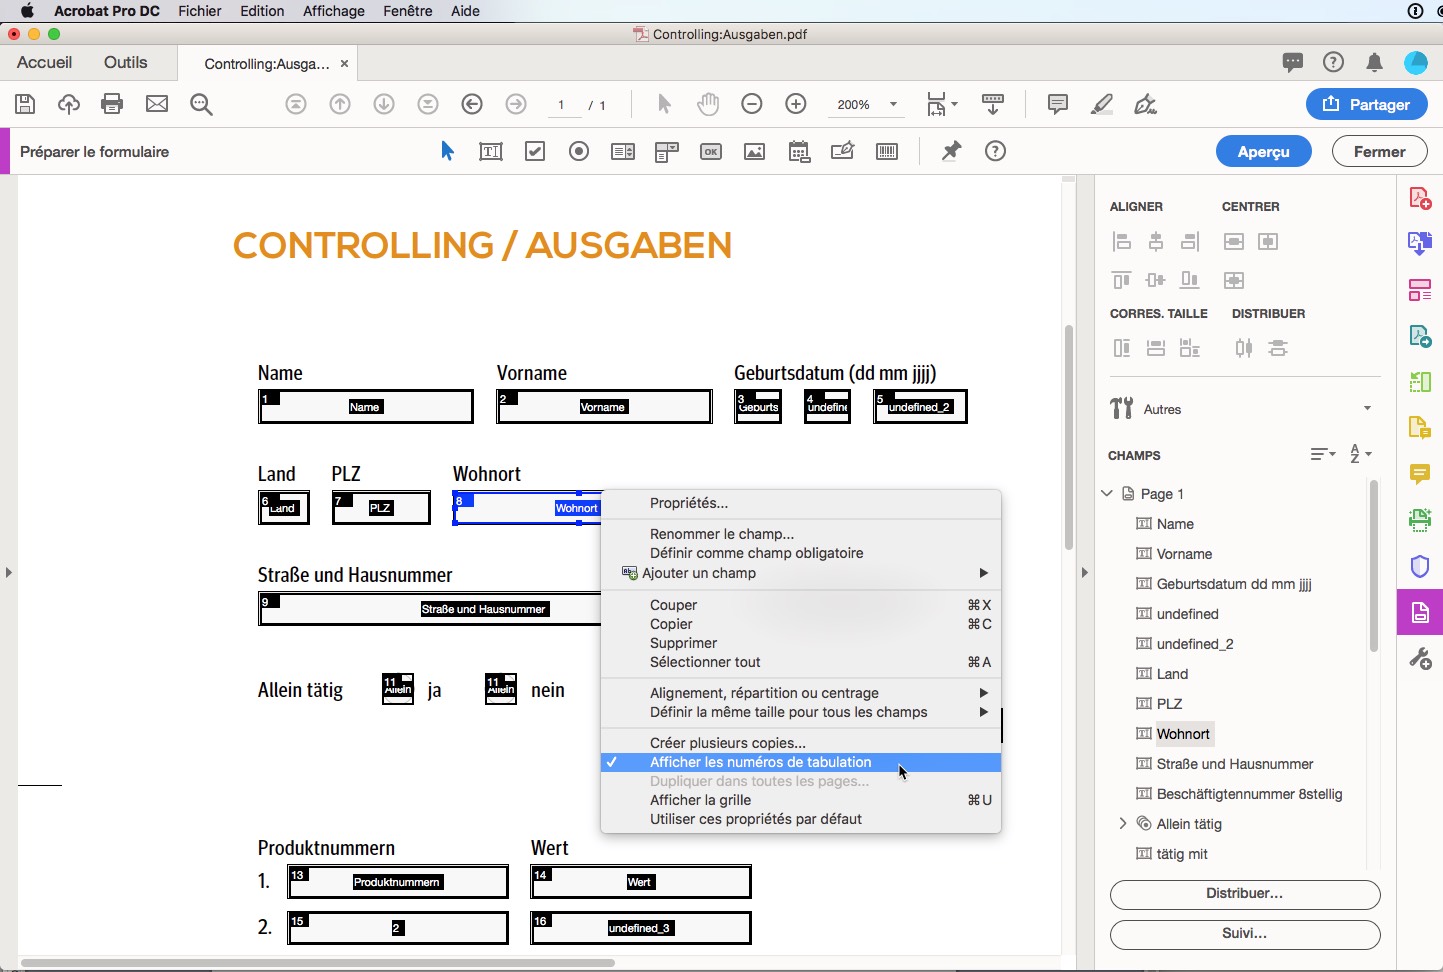Zoom out using the minus circle icon
The width and height of the screenshot is (1443, 972).
(x=752, y=104)
